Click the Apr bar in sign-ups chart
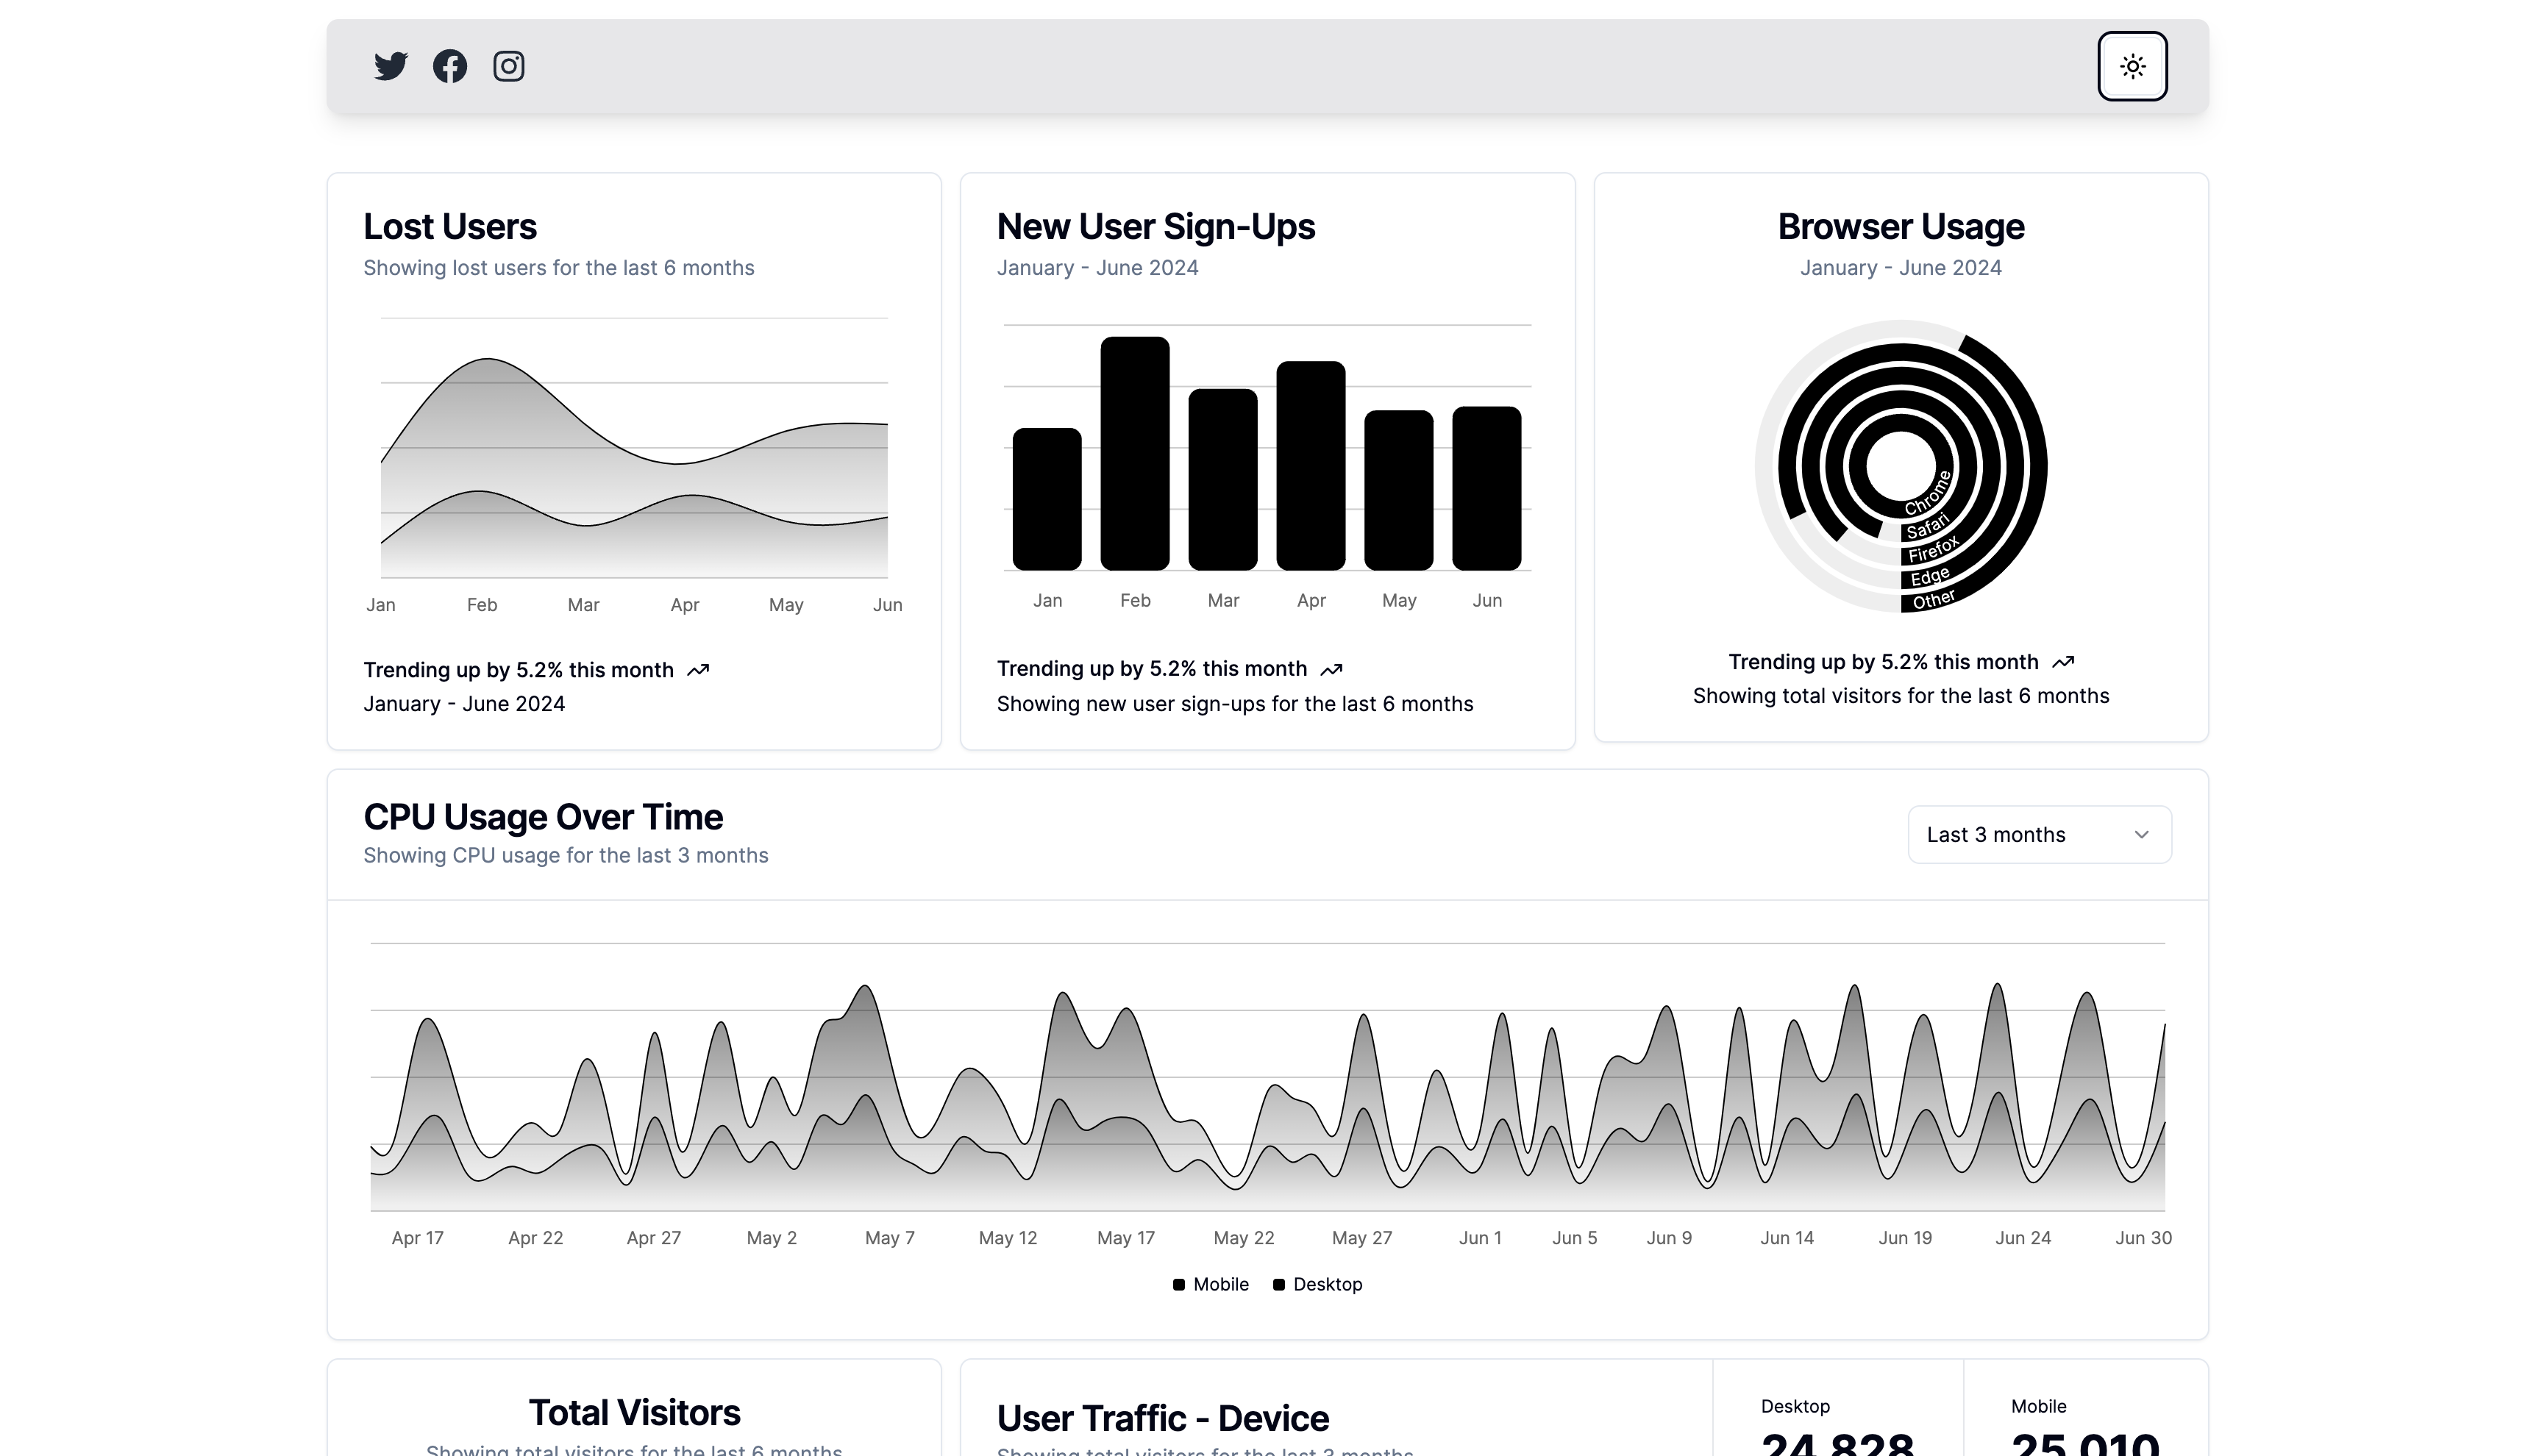Viewport: 2539px width, 1456px height. click(1311, 465)
